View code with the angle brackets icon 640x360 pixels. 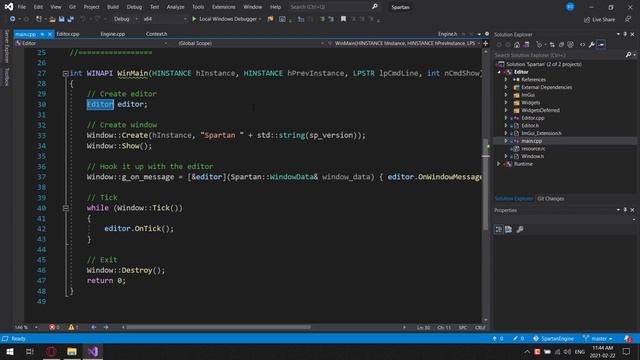582,44
